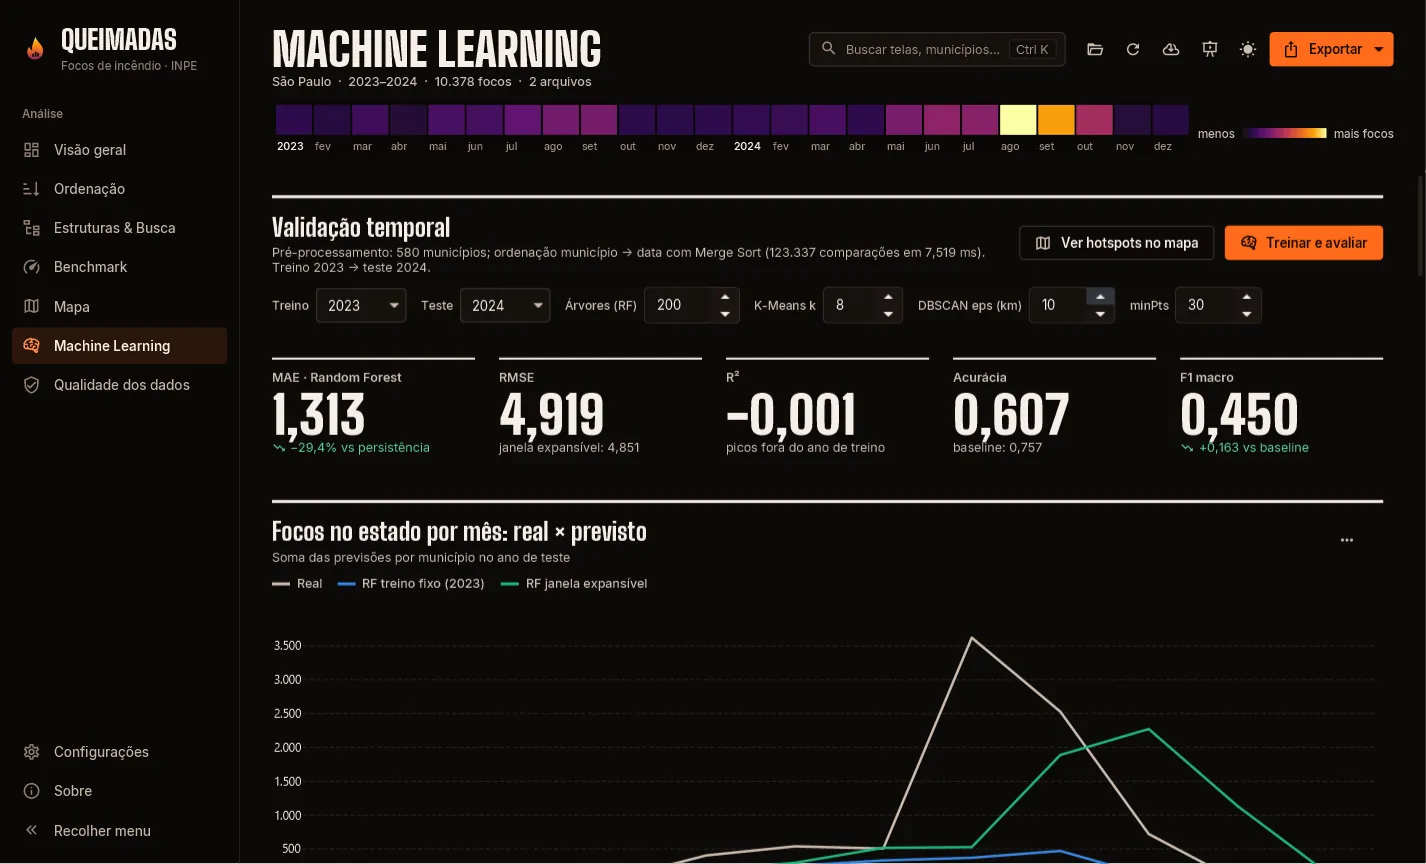Increase the DBSCAN eps (km) value
The height and width of the screenshot is (864, 1426).
coord(1100,298)
